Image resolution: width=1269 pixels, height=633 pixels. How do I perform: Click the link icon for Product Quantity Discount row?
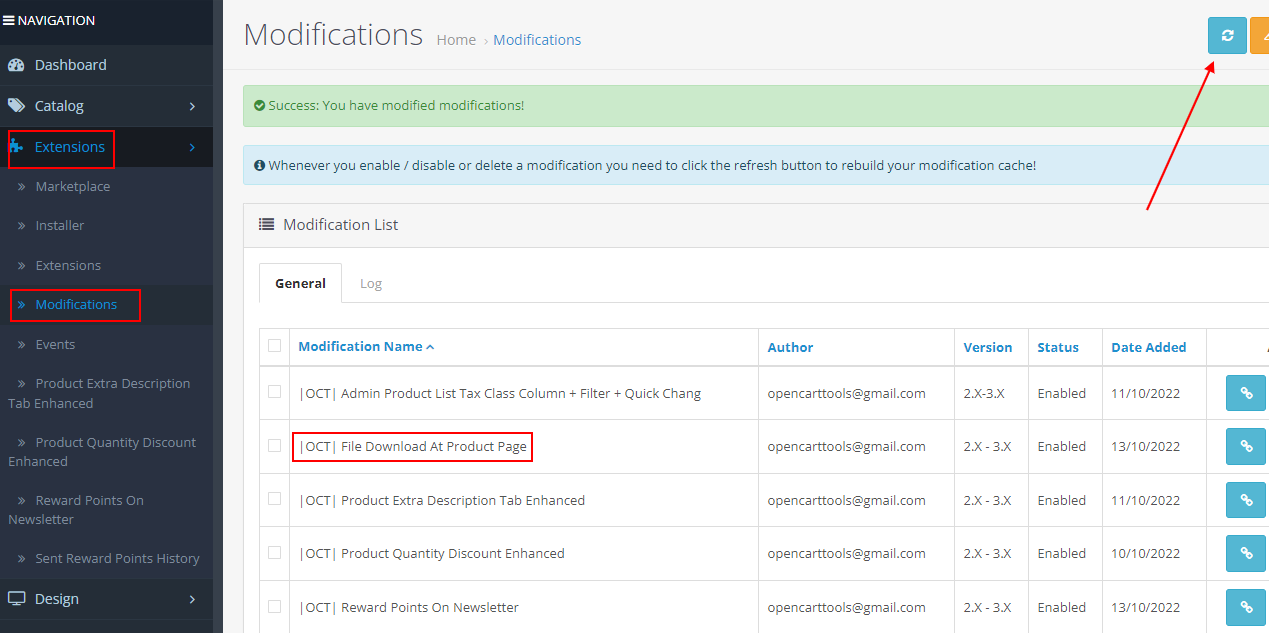click(x=1246, y=553)
